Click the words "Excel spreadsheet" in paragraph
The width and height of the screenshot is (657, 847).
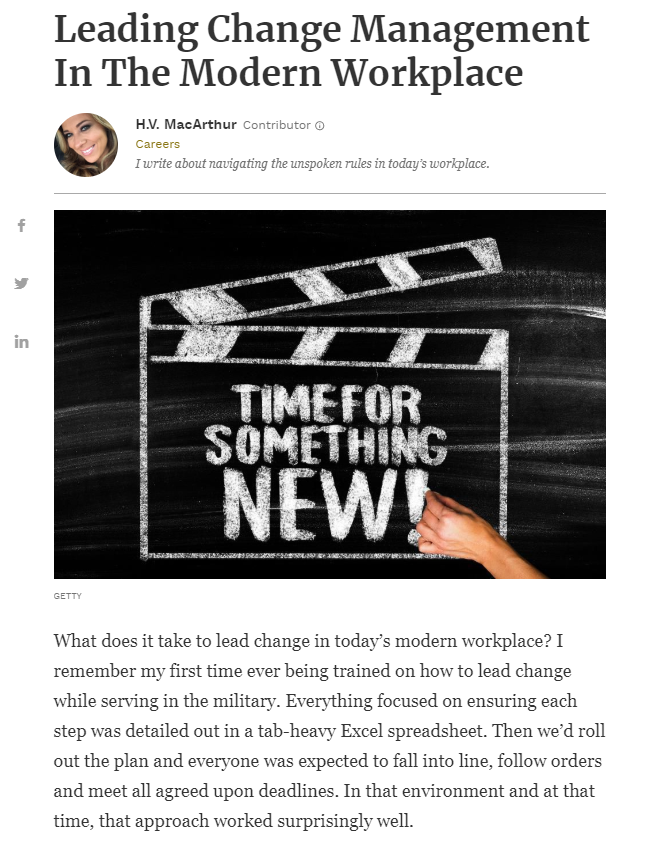point(412,731)
